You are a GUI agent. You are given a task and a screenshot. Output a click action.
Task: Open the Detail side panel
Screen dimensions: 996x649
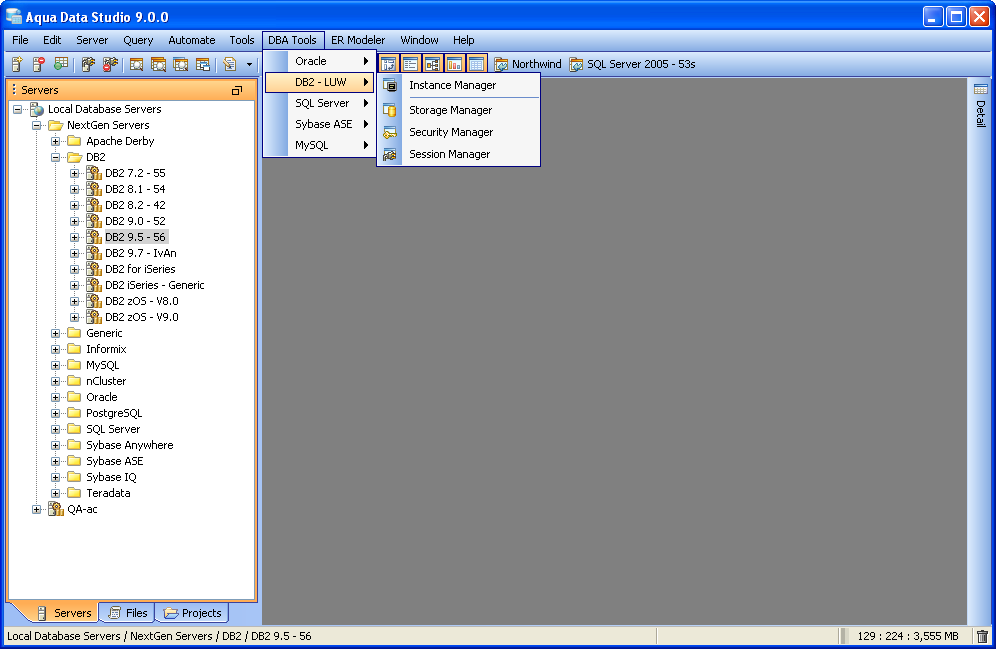pos(981,105)
